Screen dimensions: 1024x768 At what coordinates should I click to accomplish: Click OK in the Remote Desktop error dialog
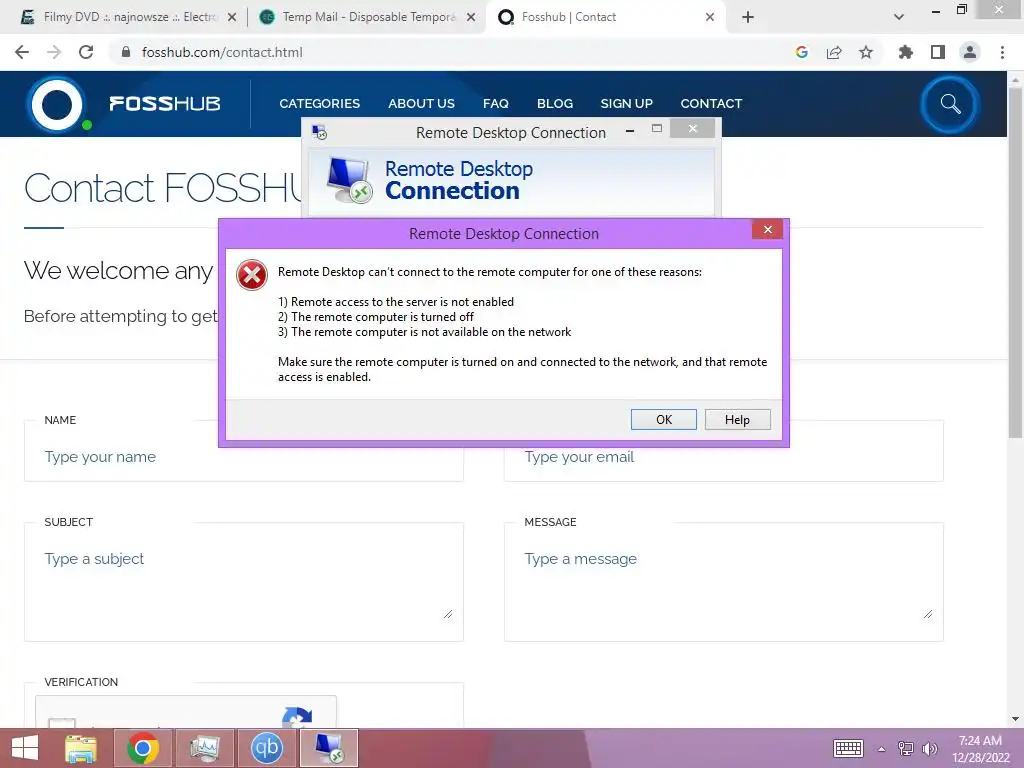pos(664,419)
